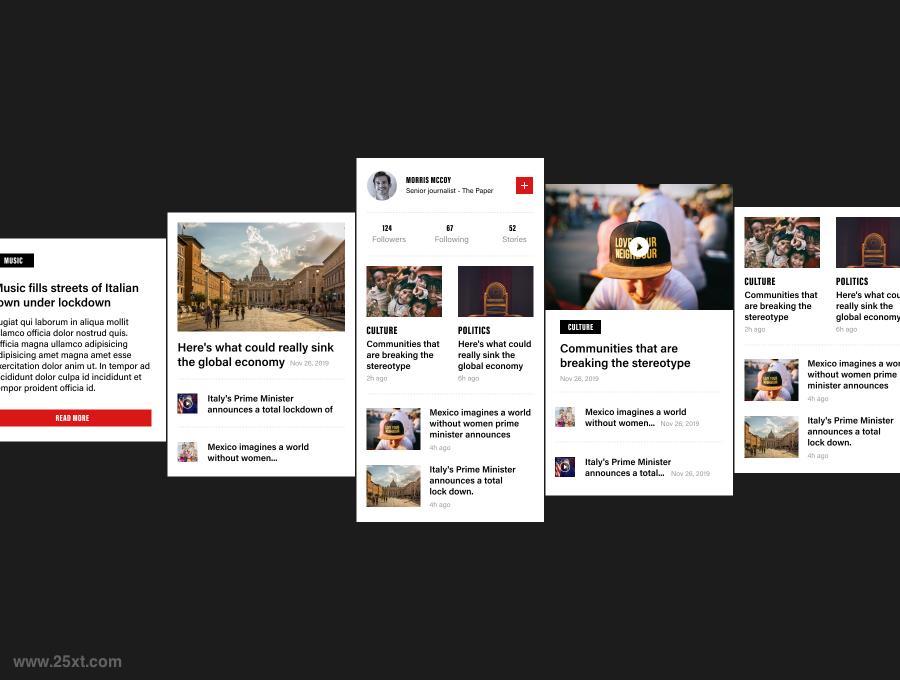
Task: Open Vatican thumbnail in rightmost card
Action: pos(771,437)
